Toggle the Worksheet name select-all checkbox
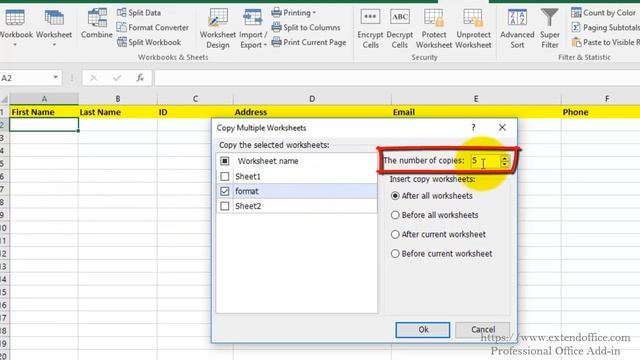Image resolution: width=640 pixels, height=360 pixels. [x=224, y=161]
